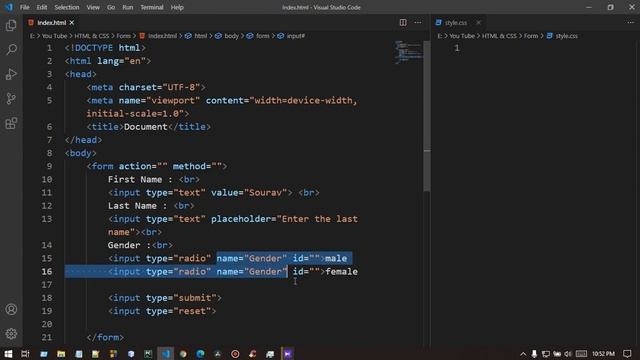Click the minimap preview of index.html
Viewport: 640px width, 360px height.
click(x=408, y=52)
